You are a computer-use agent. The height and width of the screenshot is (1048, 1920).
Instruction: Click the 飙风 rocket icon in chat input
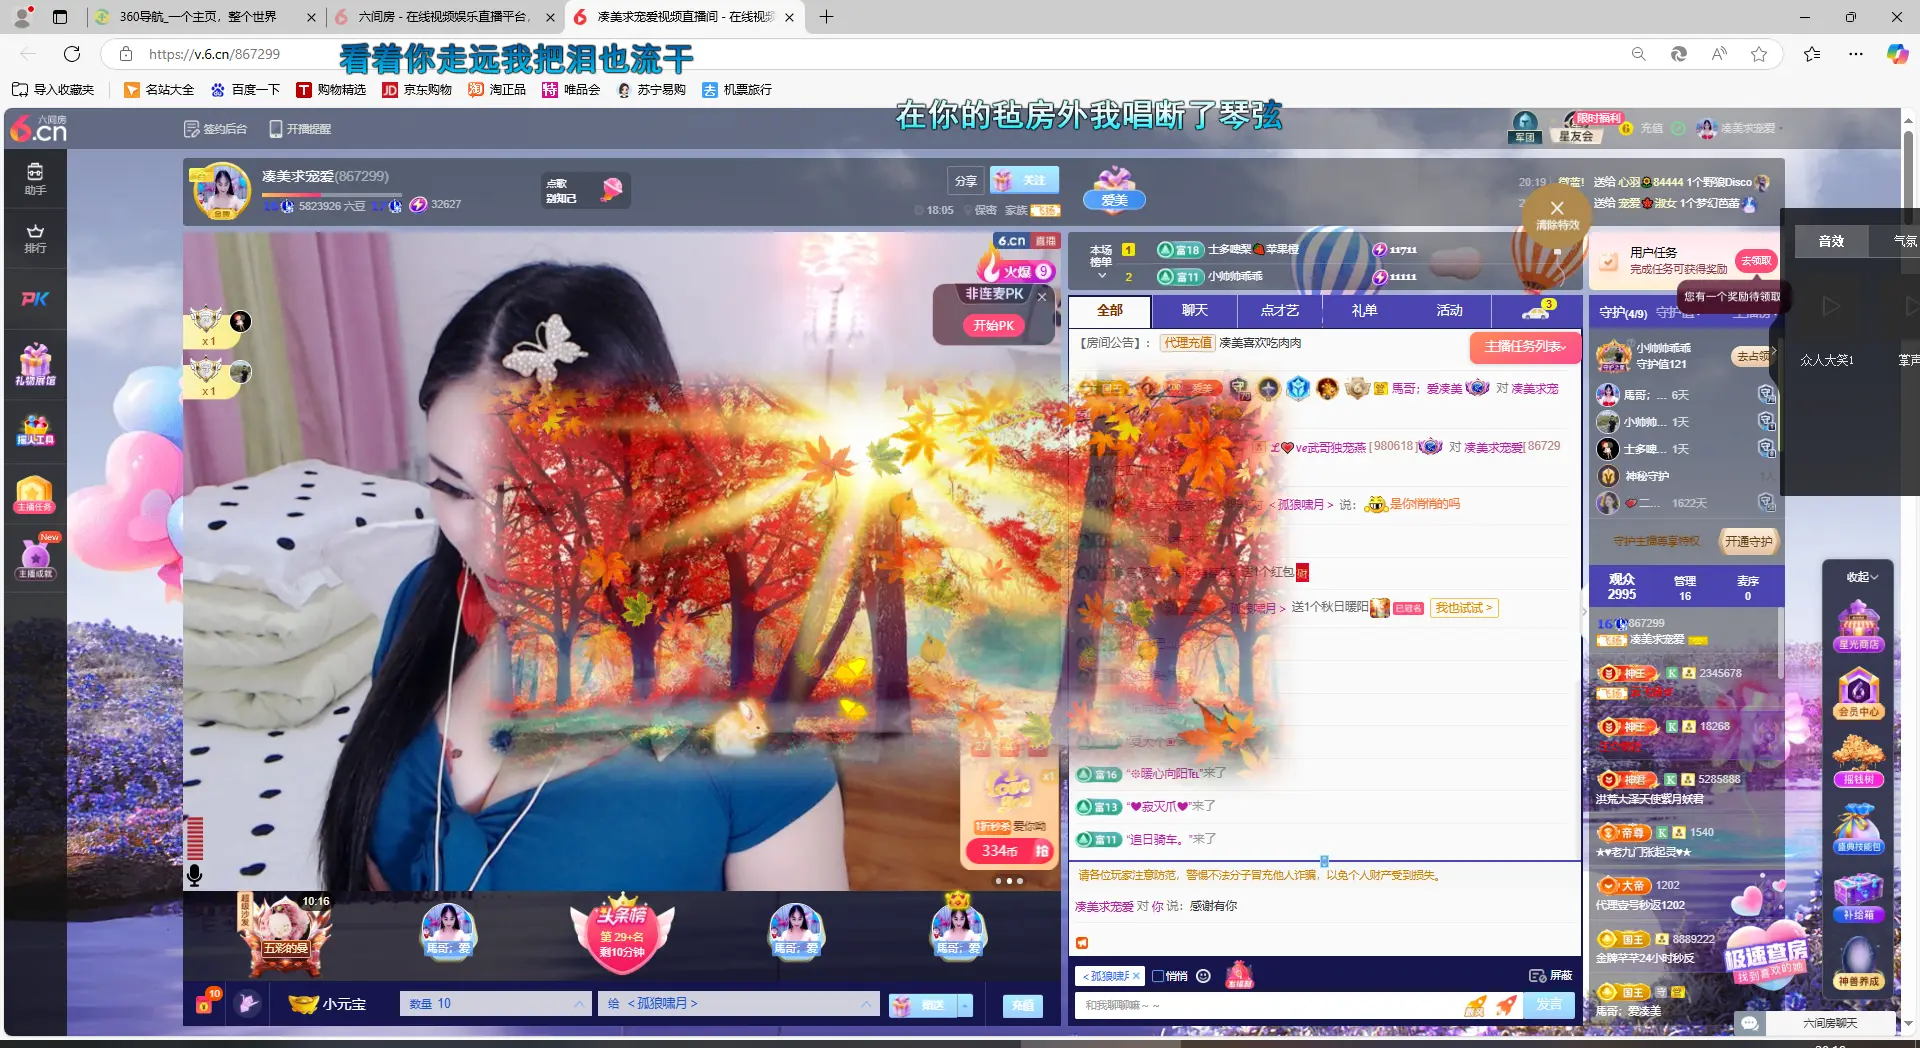tap(1475, 1005)
